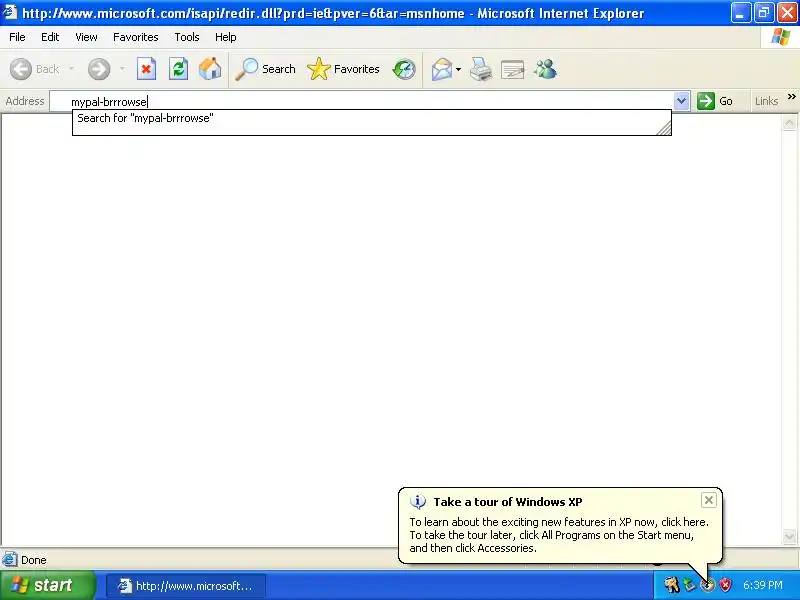Click the Forward navigation button

[x=98, y=69]
